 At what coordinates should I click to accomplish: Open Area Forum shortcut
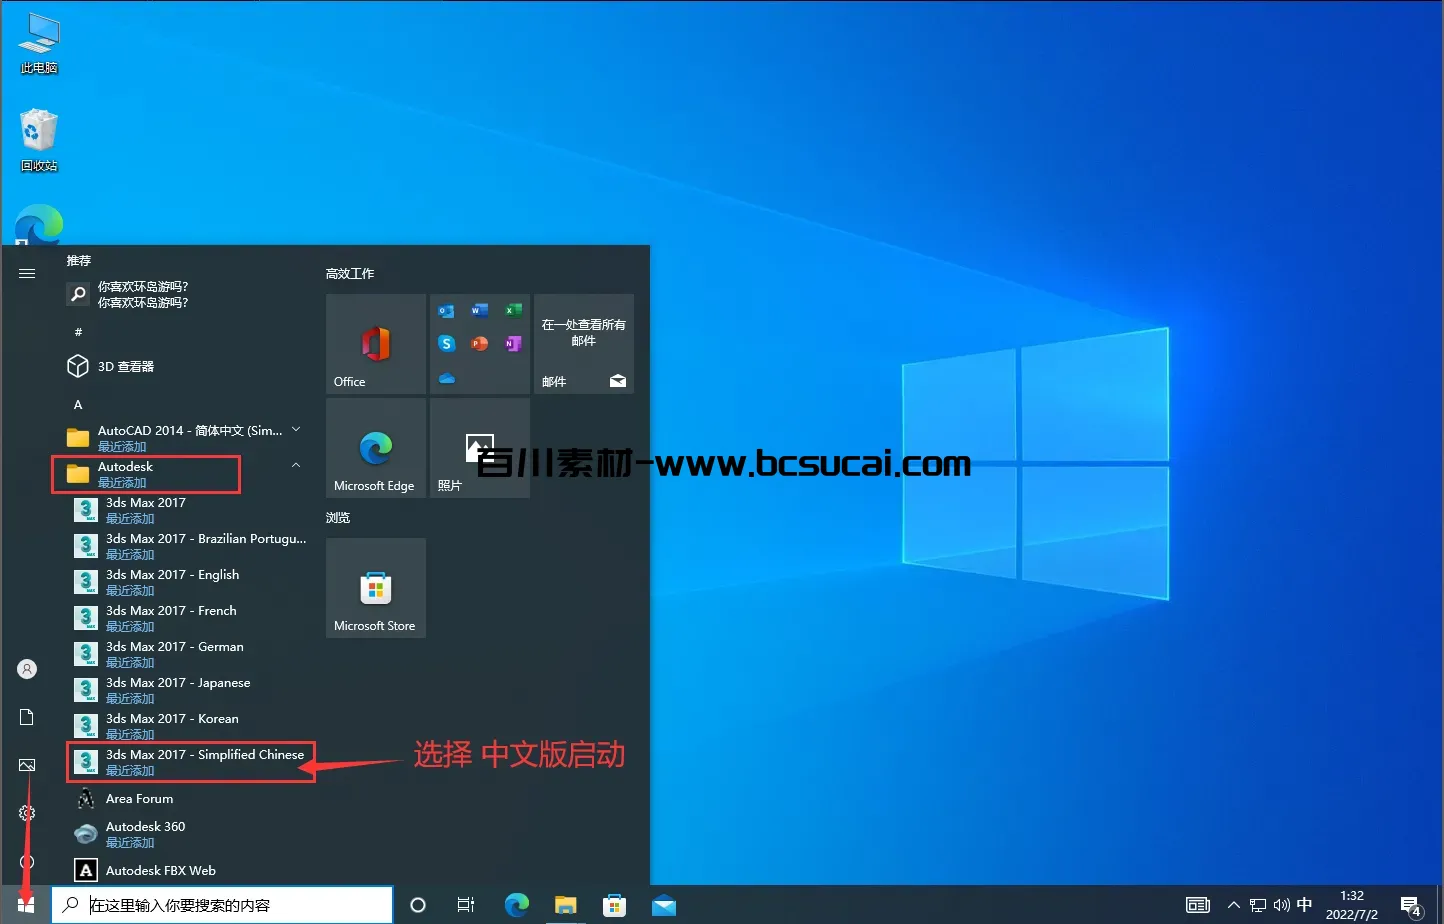point(190,798)
